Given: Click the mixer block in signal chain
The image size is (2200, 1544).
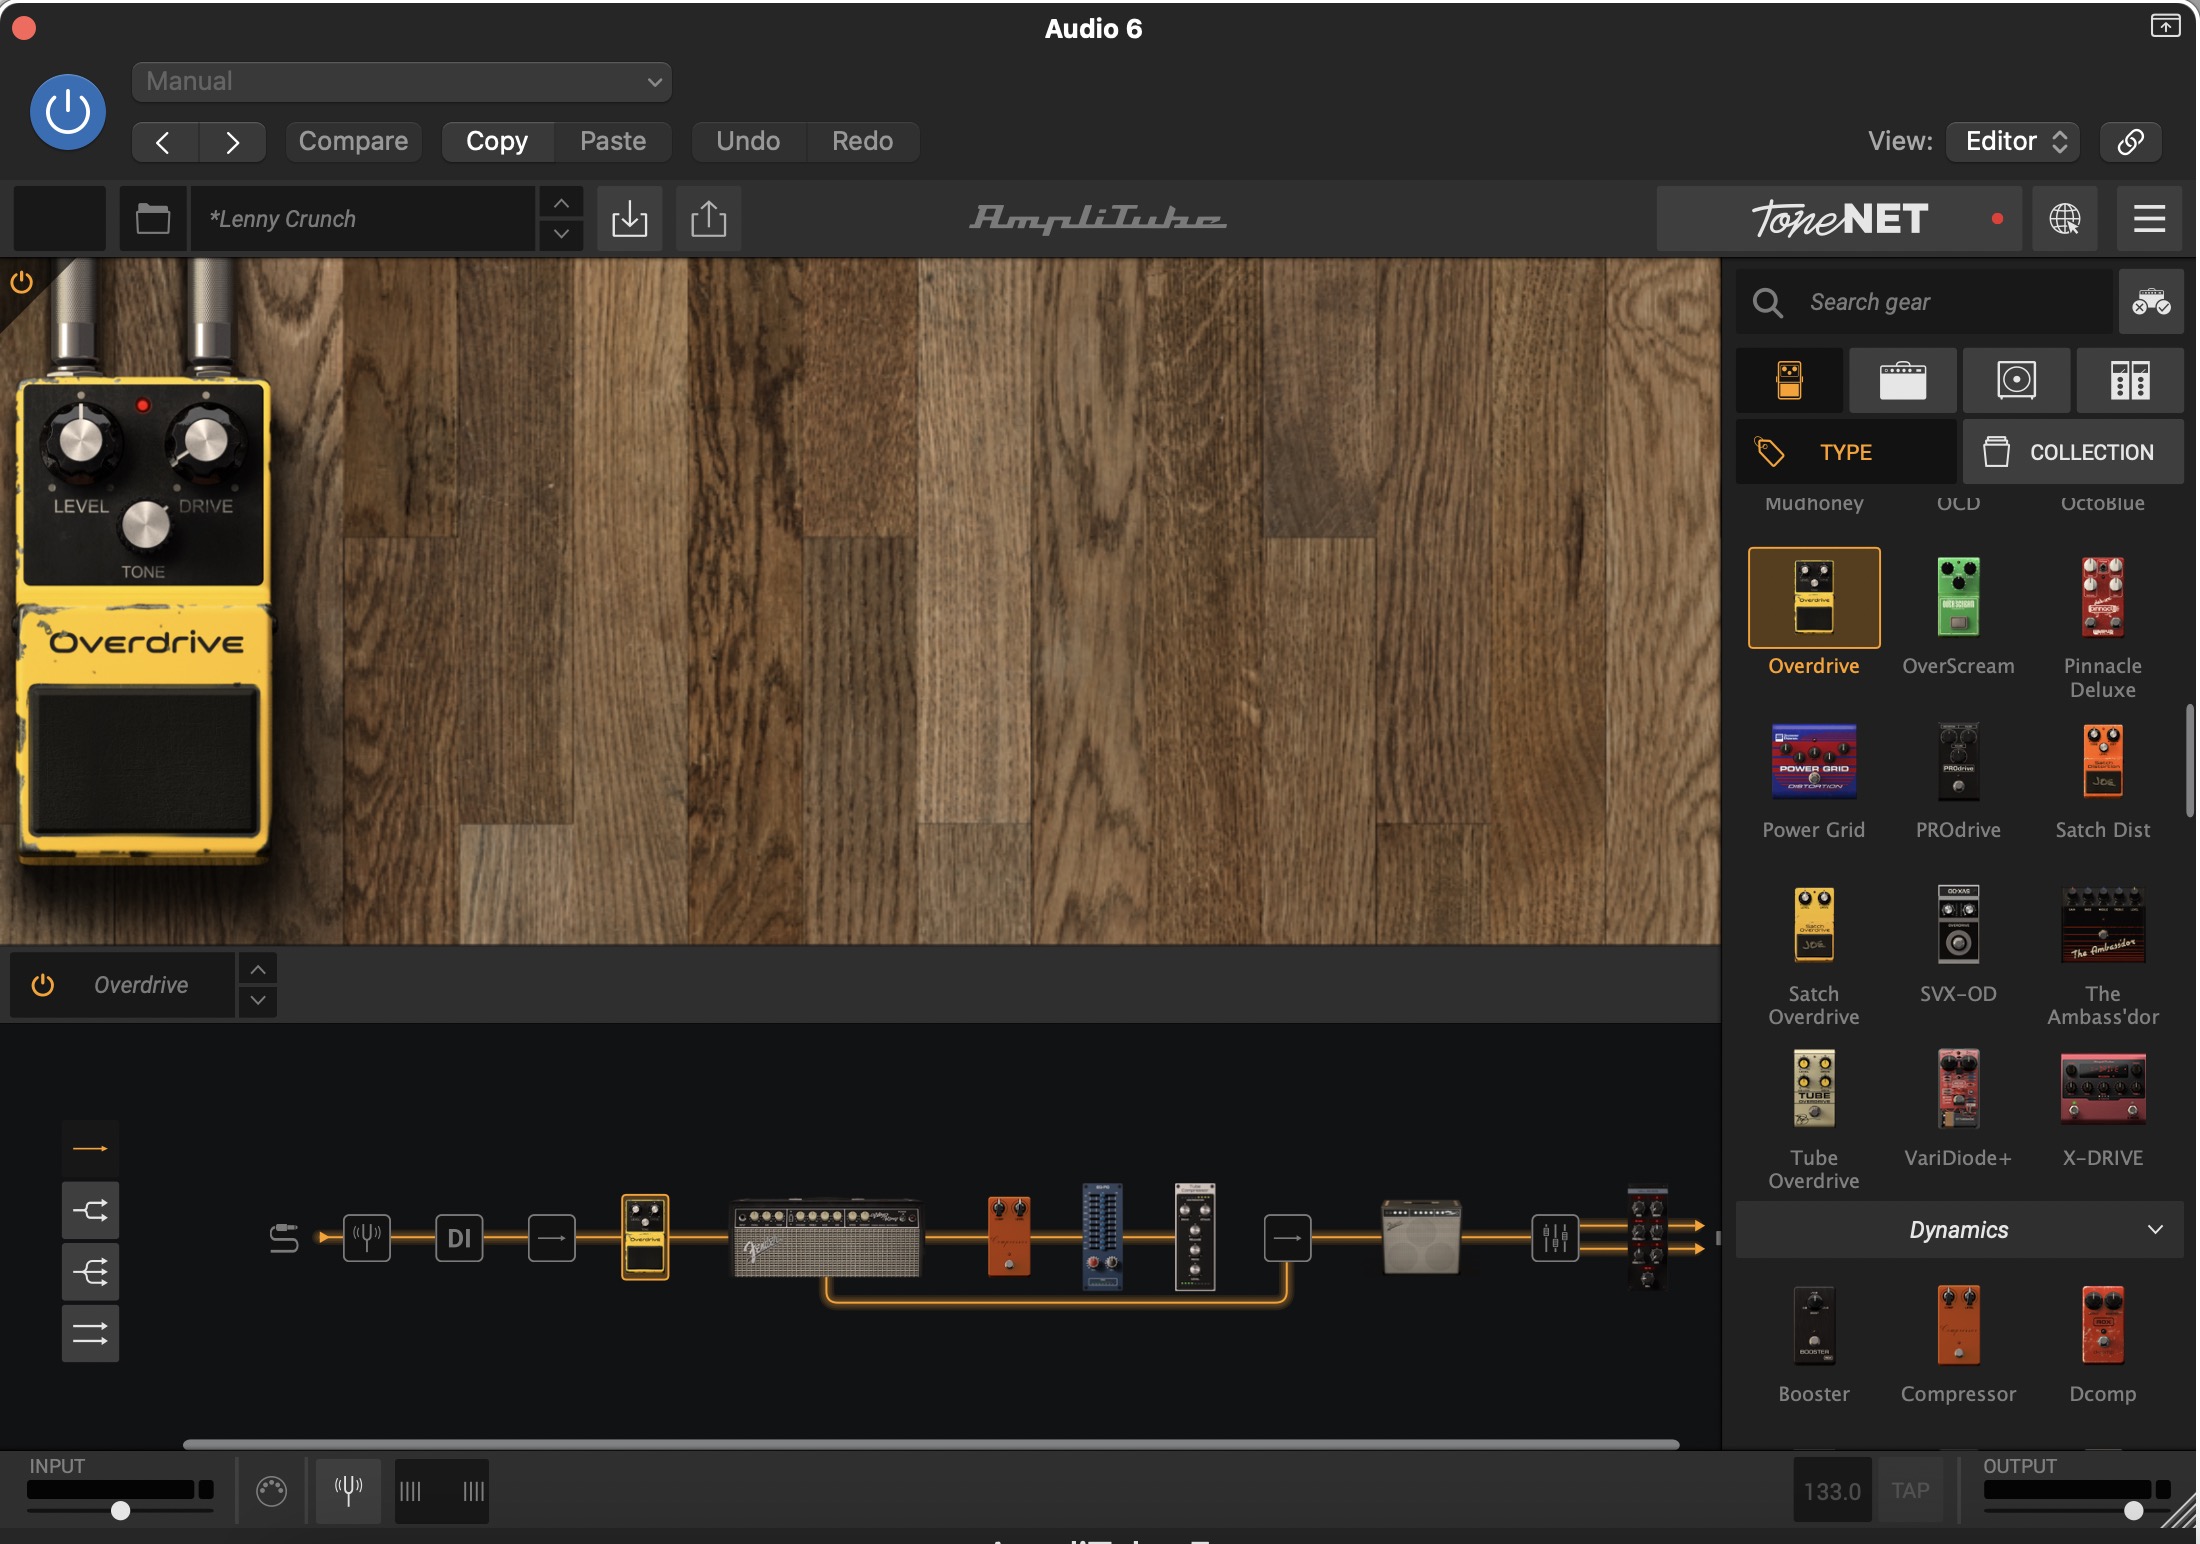Looking at the screenshot, I should click(1555, 1238).
